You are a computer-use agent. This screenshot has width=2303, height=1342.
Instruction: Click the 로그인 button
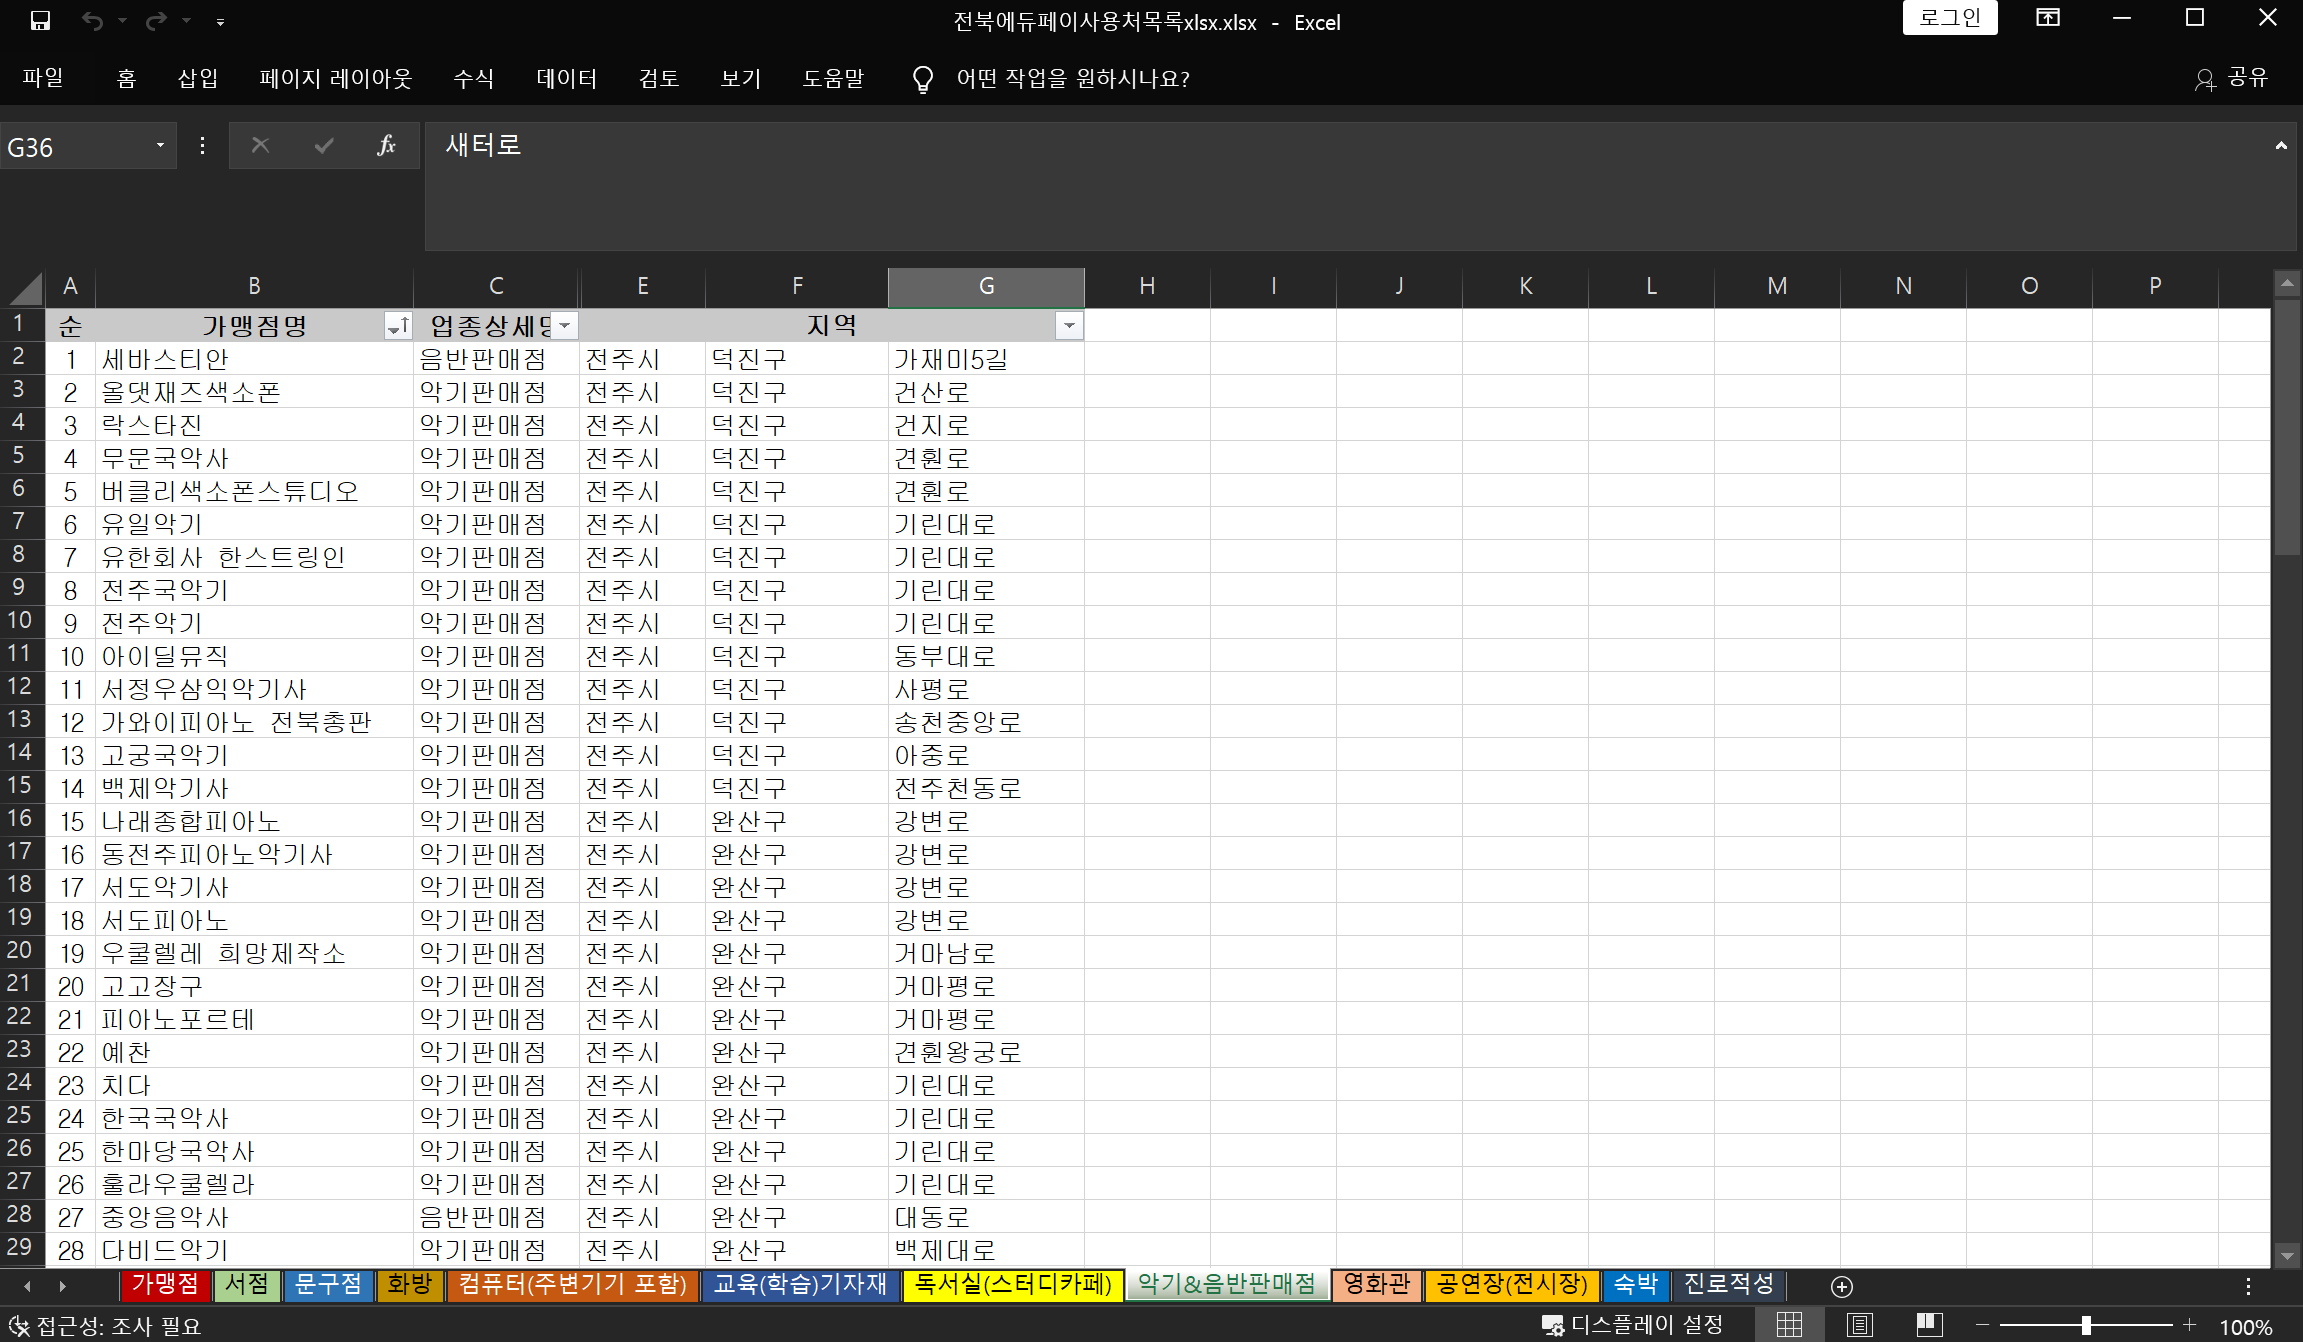point(1949,18)
